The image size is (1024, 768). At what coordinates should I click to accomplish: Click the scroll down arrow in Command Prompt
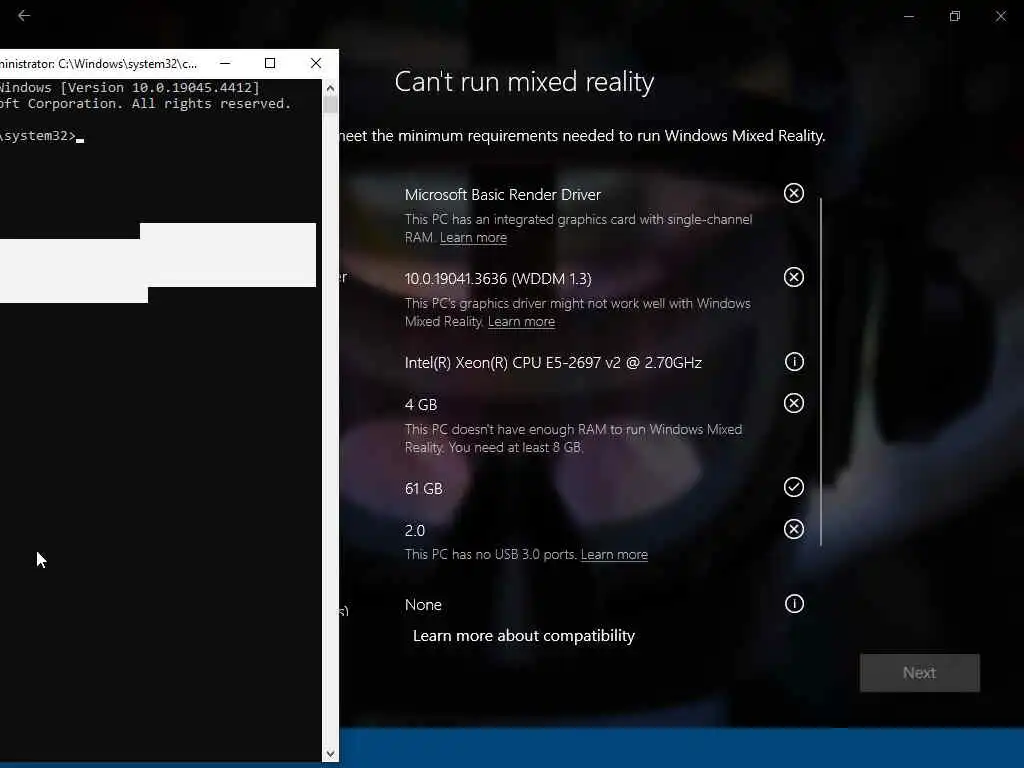click(x=330, y=754)
